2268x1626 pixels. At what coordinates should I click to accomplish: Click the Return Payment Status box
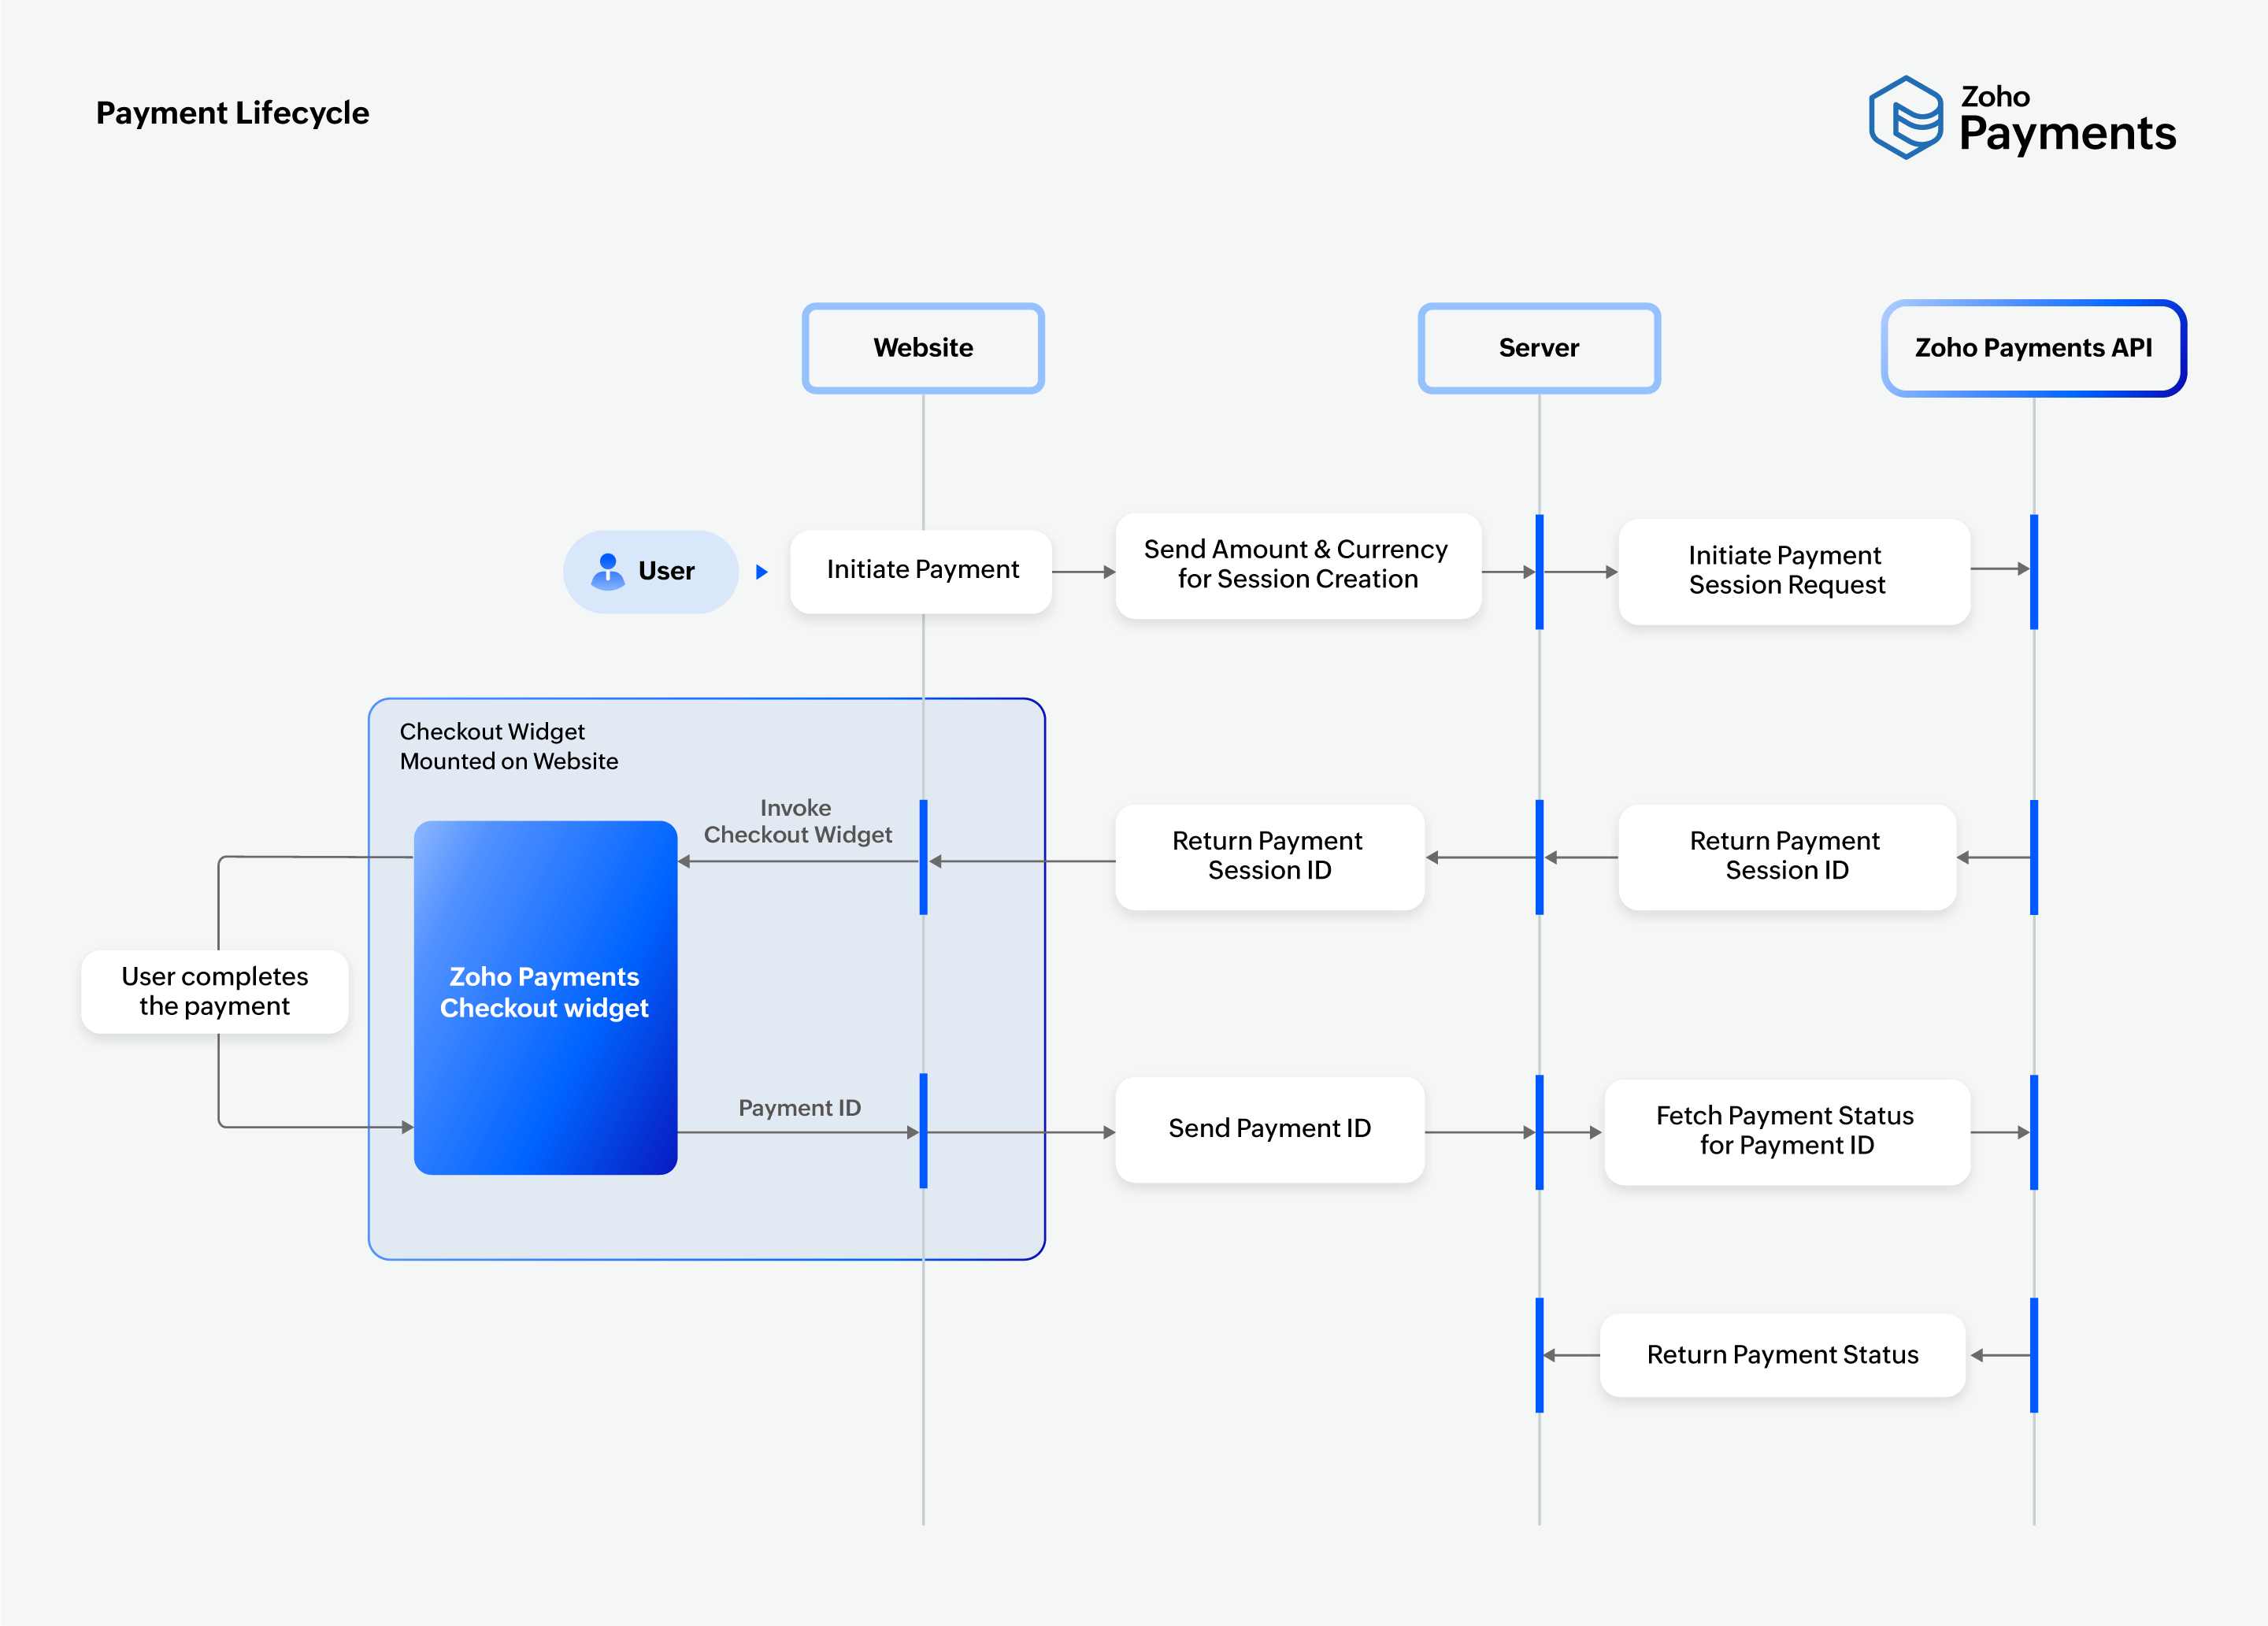(x=1782, y=1355)
